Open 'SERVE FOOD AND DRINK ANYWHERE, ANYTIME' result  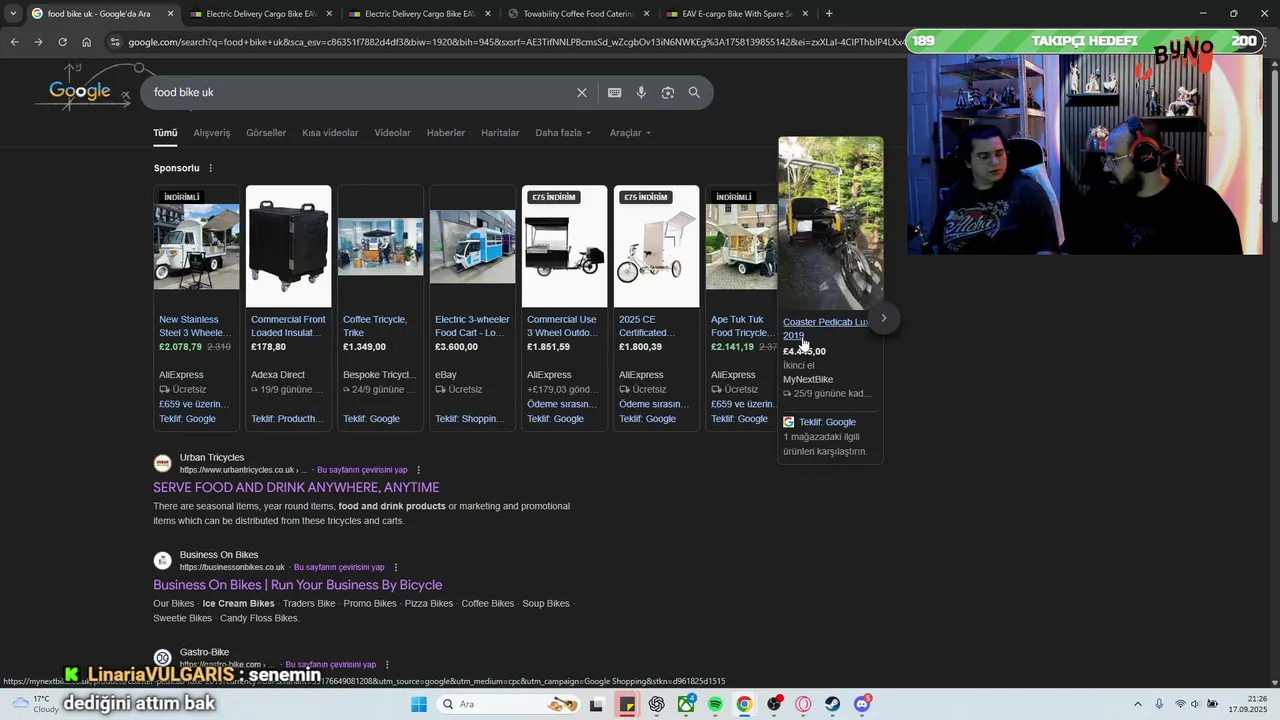tap(296, 487)
